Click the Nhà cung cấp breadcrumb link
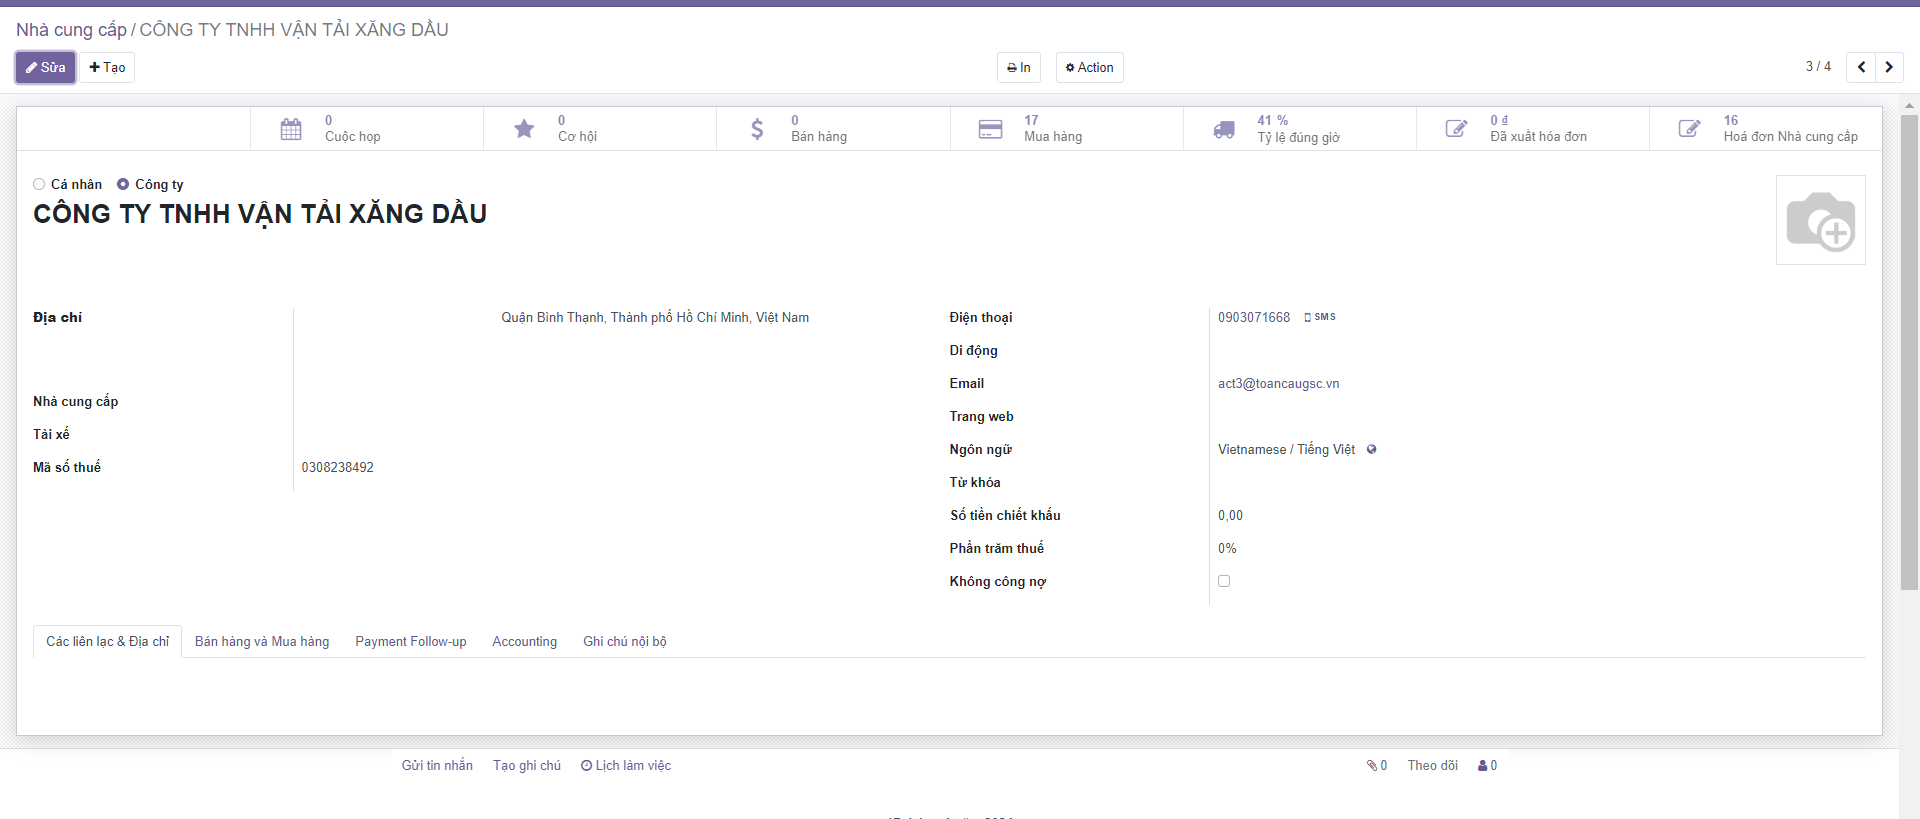This screenshot has width=1920, height=819. 71,30
